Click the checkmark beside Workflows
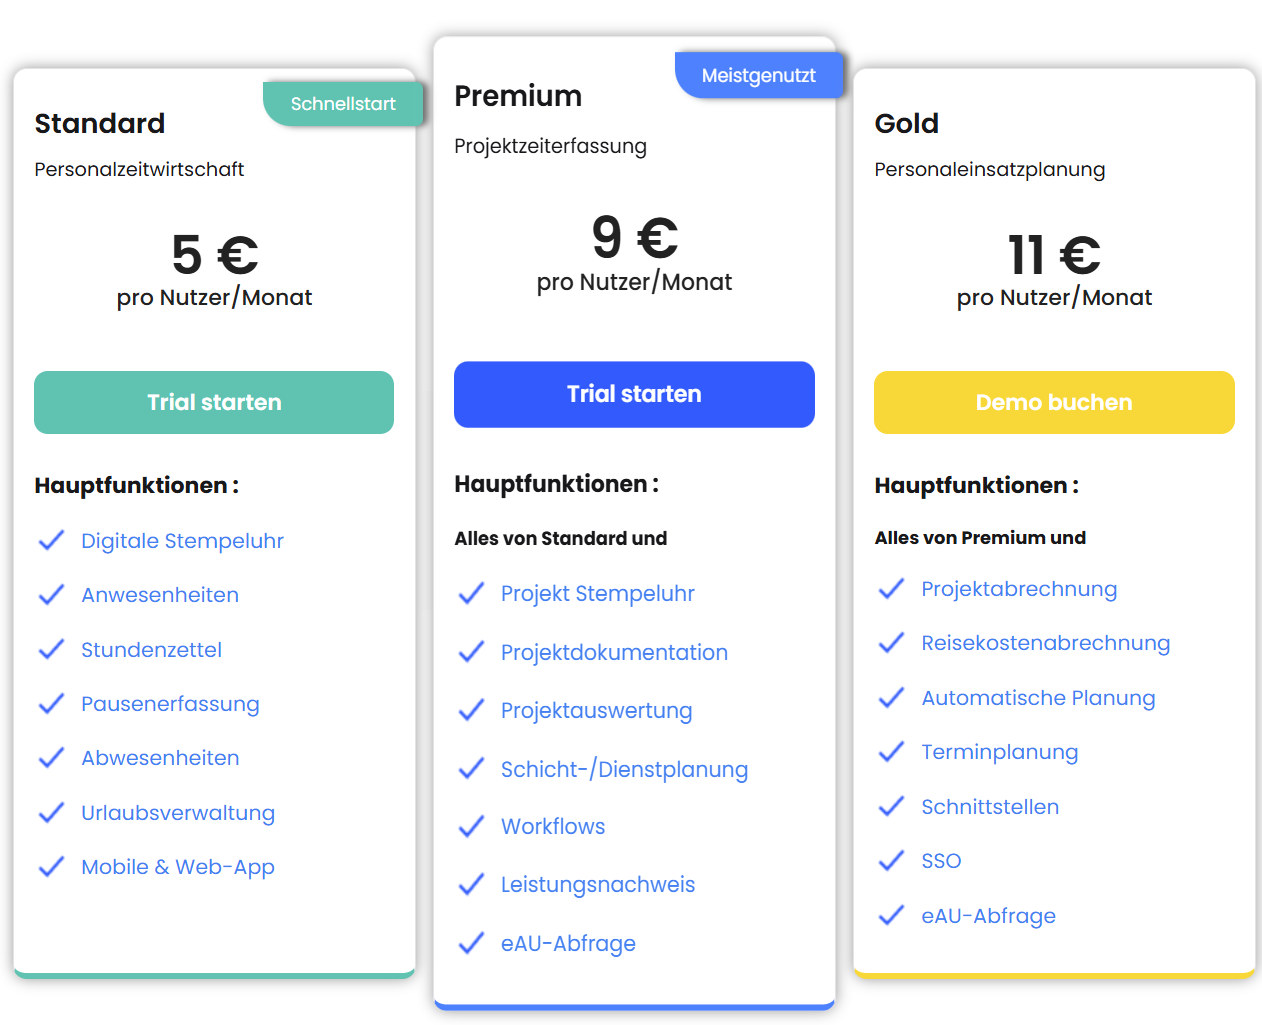 [x=470, y=826]
